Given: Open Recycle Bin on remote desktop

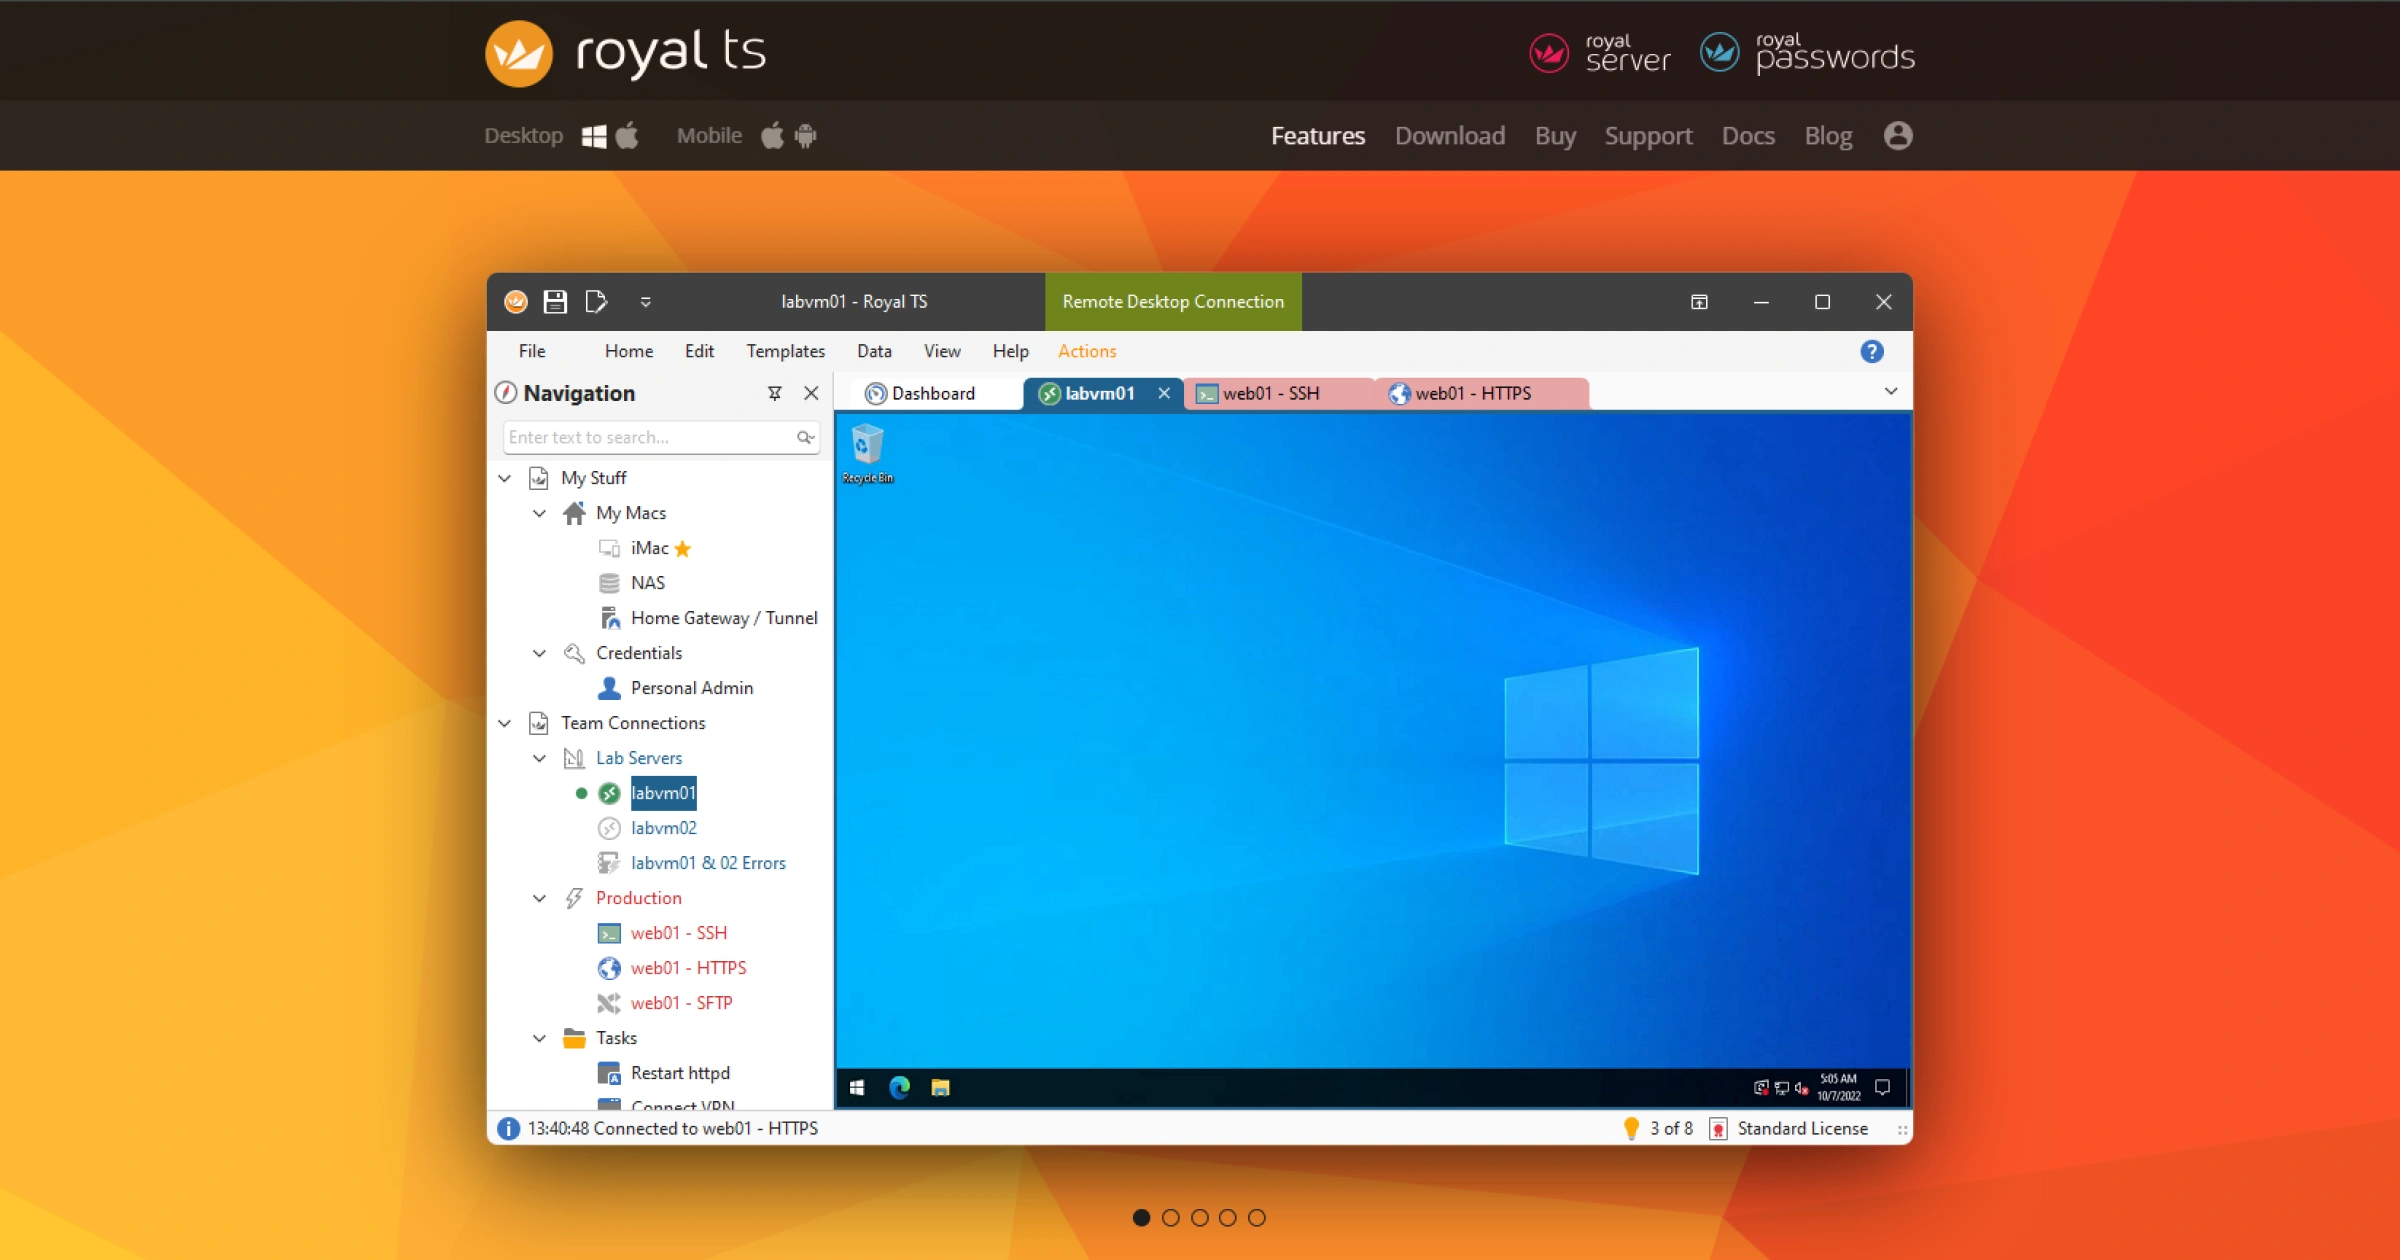Looking at the screenshot, I should [x=867, y=454].
